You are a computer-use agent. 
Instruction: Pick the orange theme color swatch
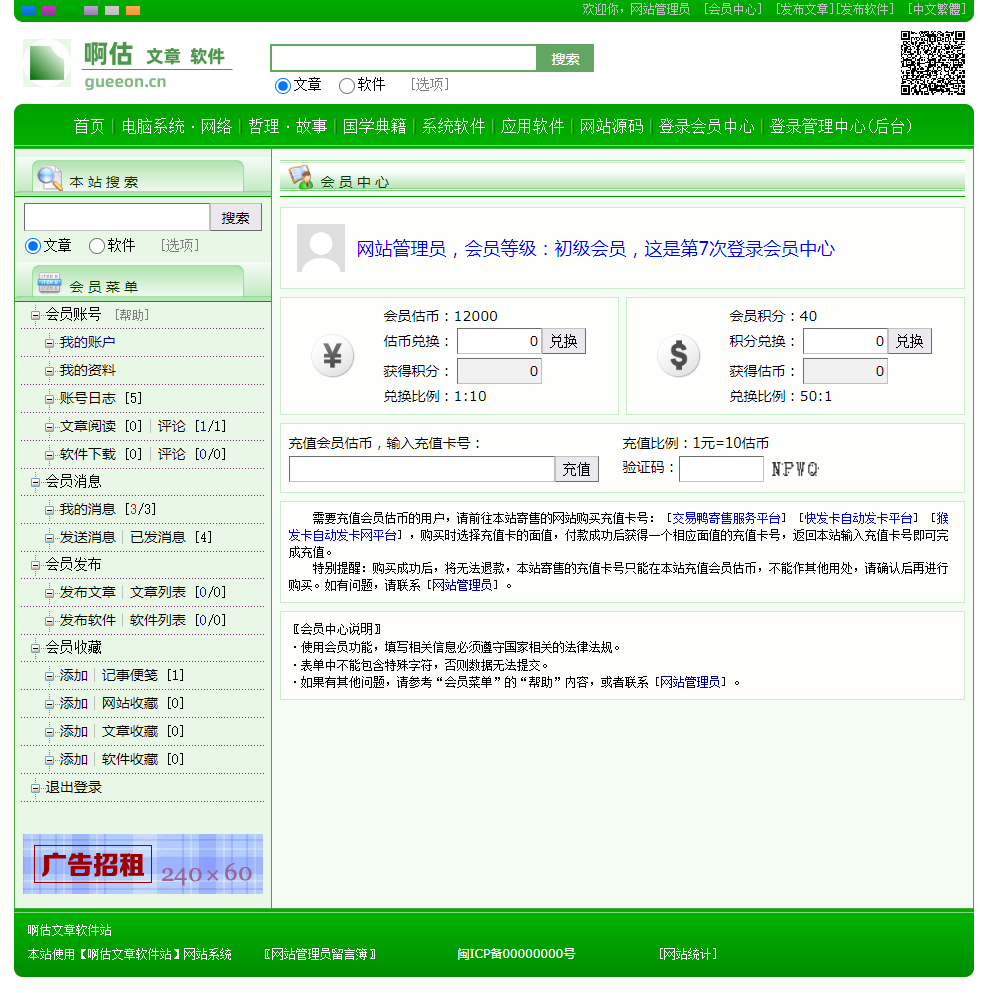point(133,10)
